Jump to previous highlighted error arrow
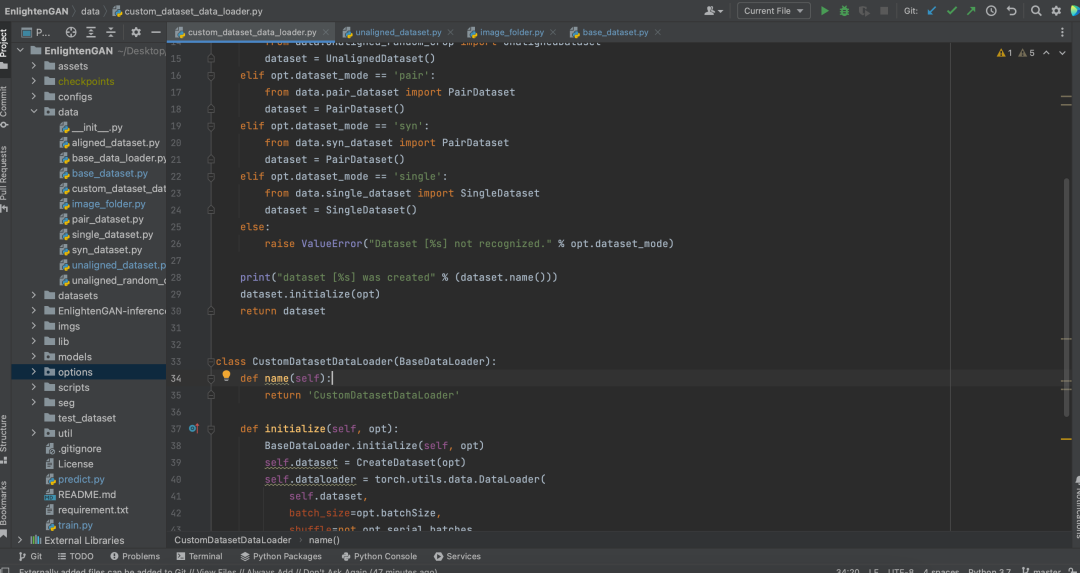The image size is (1080, 573). coord(1046,53)
